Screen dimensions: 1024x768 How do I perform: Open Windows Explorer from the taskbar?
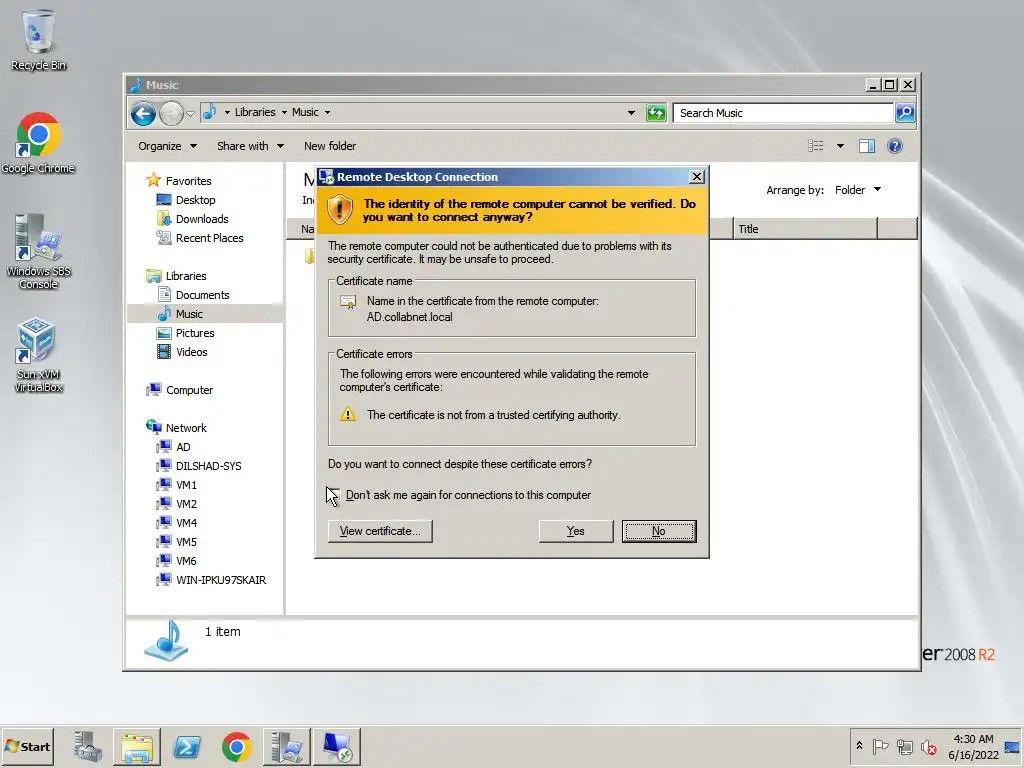coord(137,747)
